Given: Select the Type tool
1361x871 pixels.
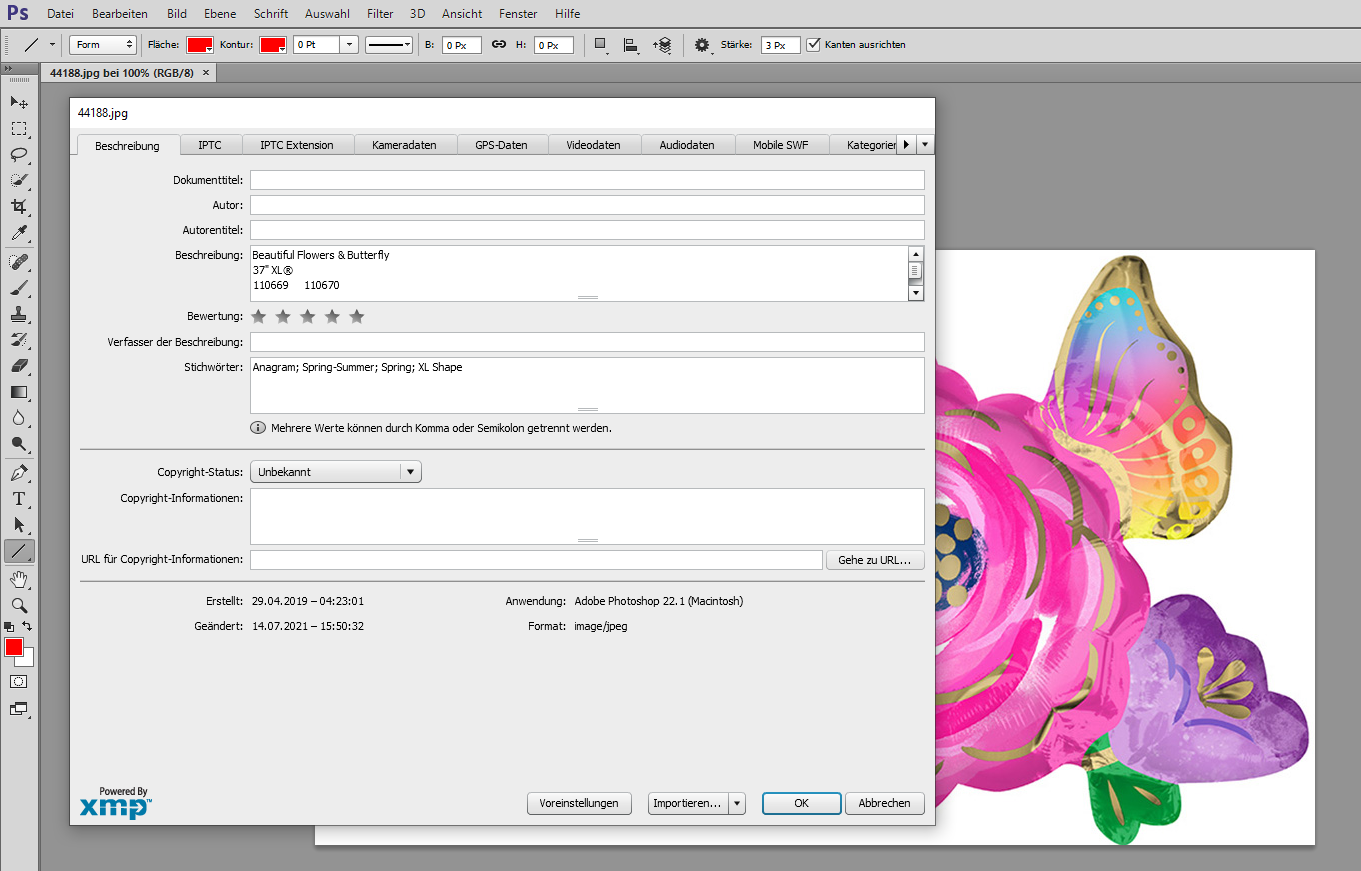Looking at the screenshot, I should point(18,499).
